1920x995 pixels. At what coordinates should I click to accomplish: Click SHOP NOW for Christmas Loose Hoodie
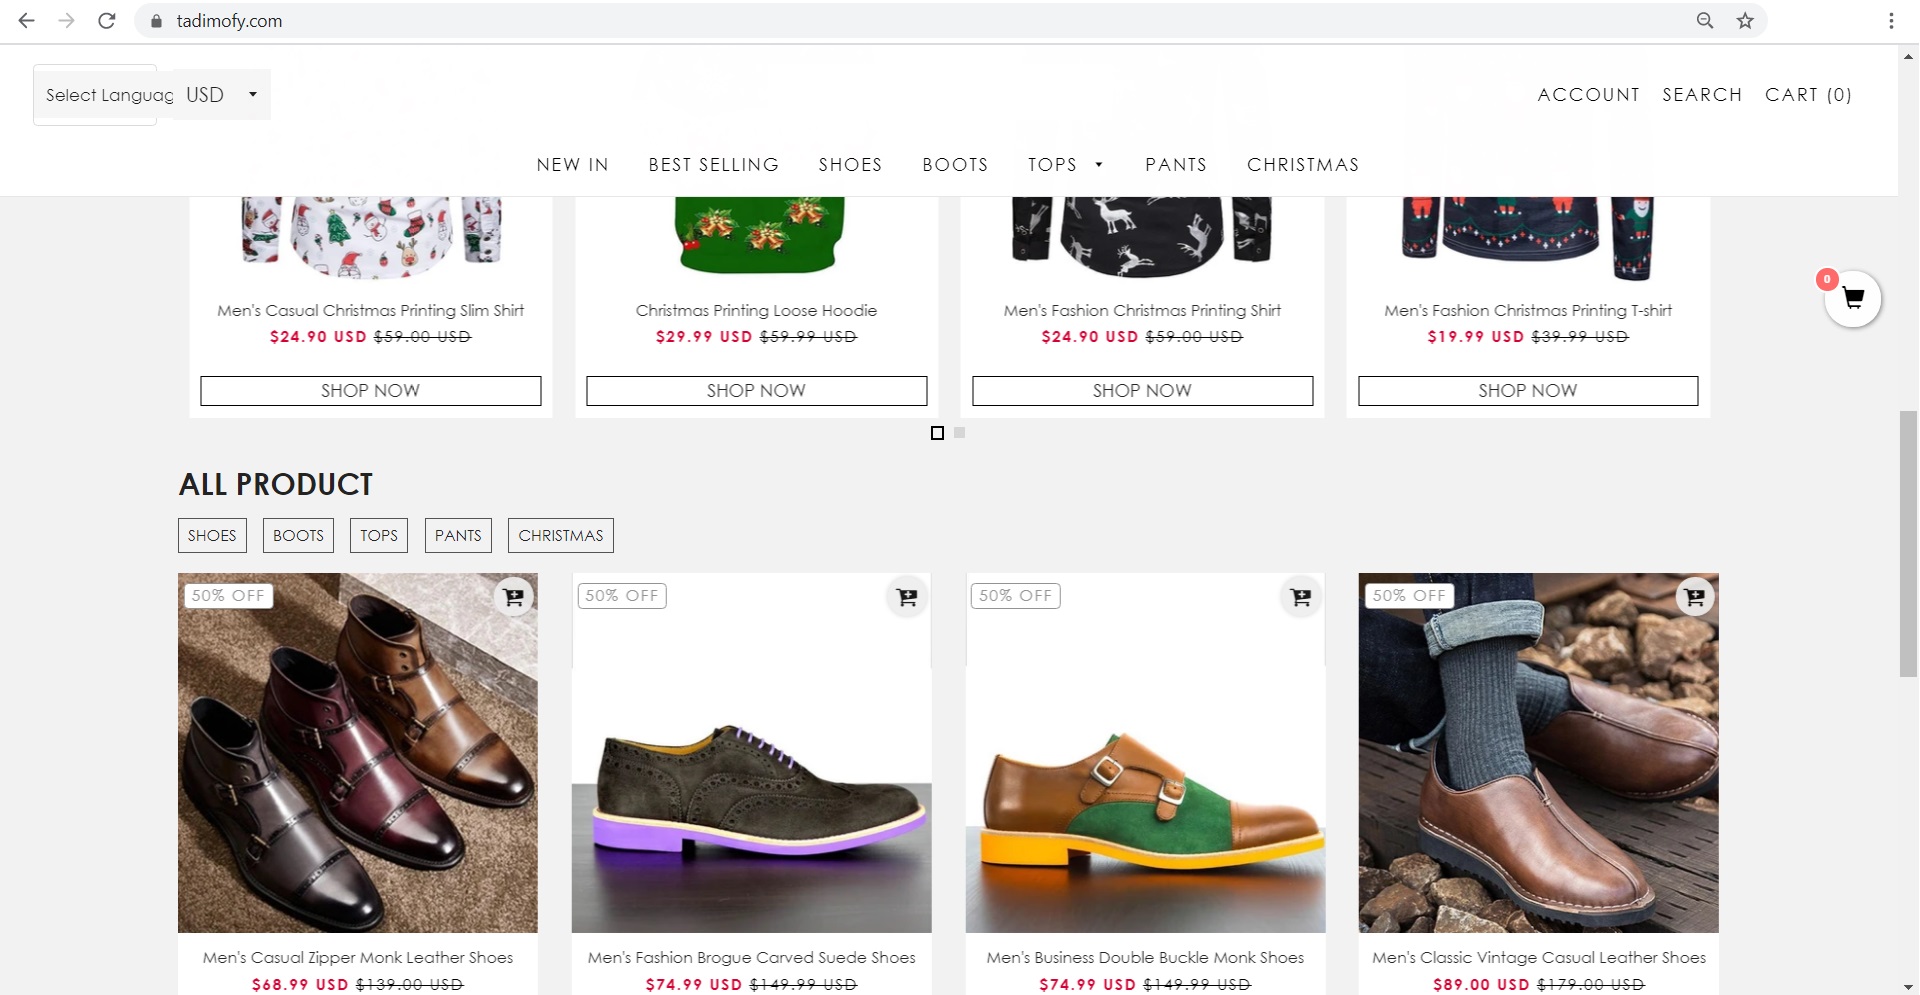756,391
